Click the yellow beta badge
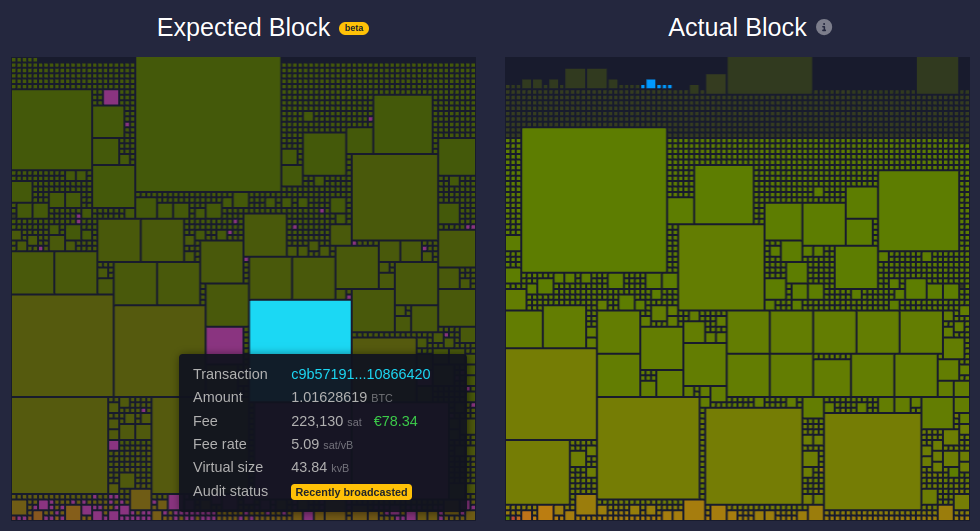 click(354, 28)
